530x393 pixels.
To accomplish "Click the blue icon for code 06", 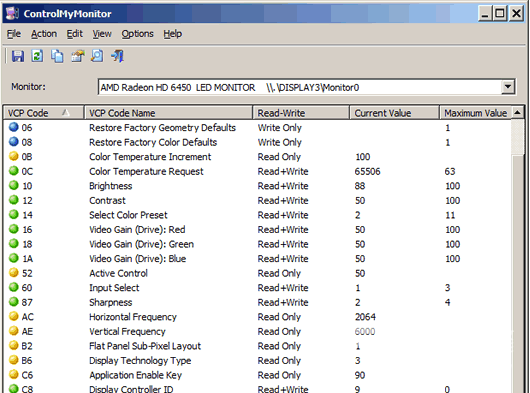I will (14, 127).
